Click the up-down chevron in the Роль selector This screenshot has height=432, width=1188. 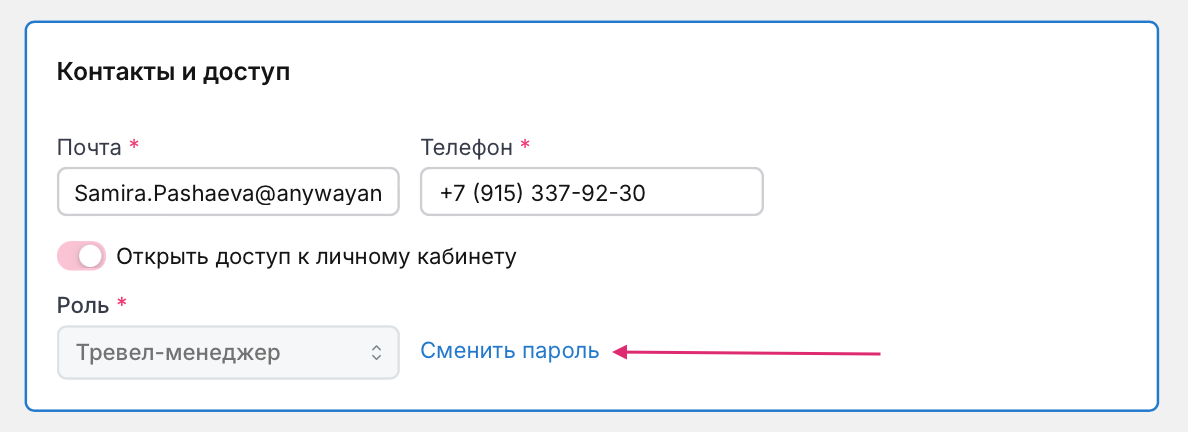(x=376, y=352)
